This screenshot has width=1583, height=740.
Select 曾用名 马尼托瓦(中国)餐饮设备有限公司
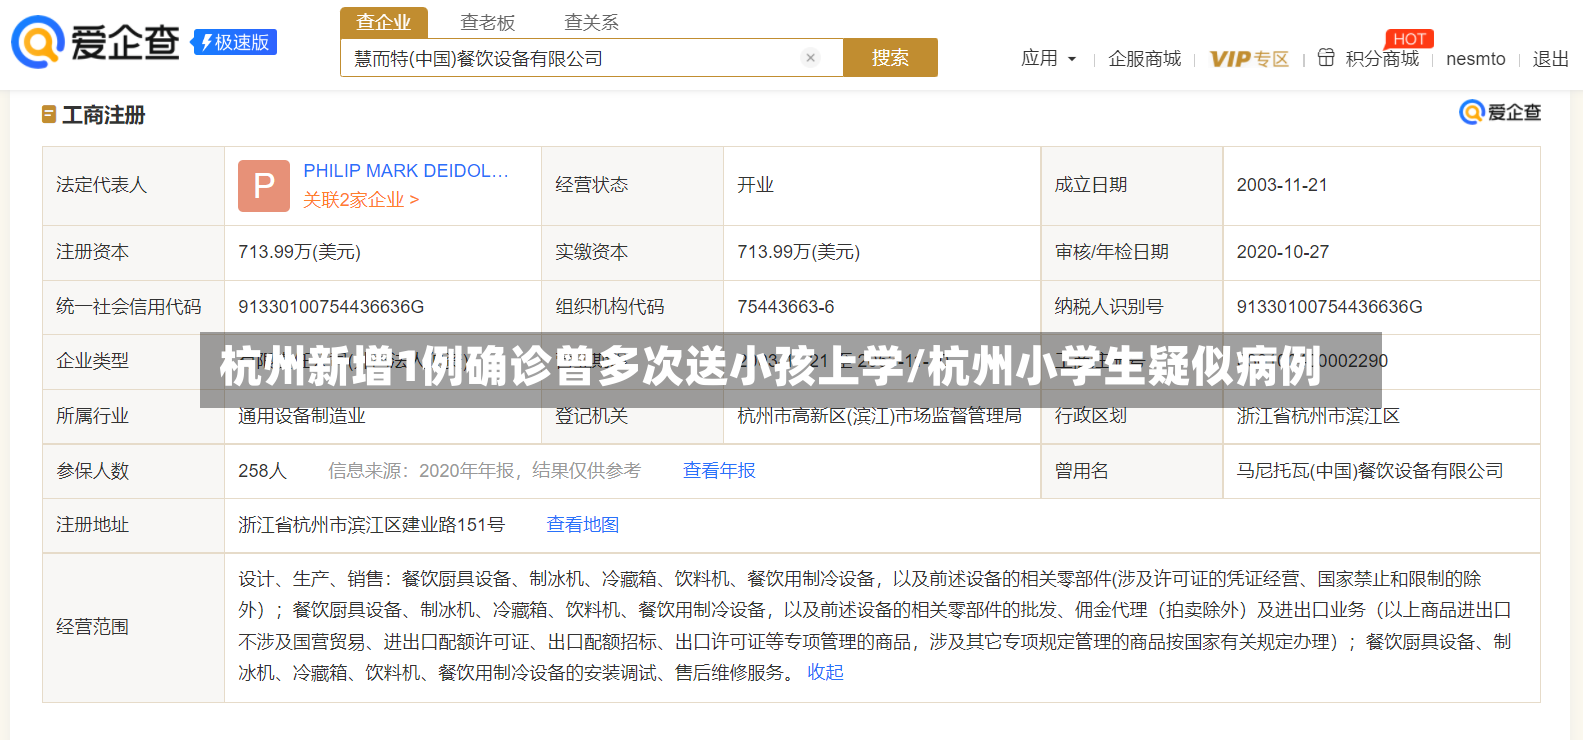1370,471
